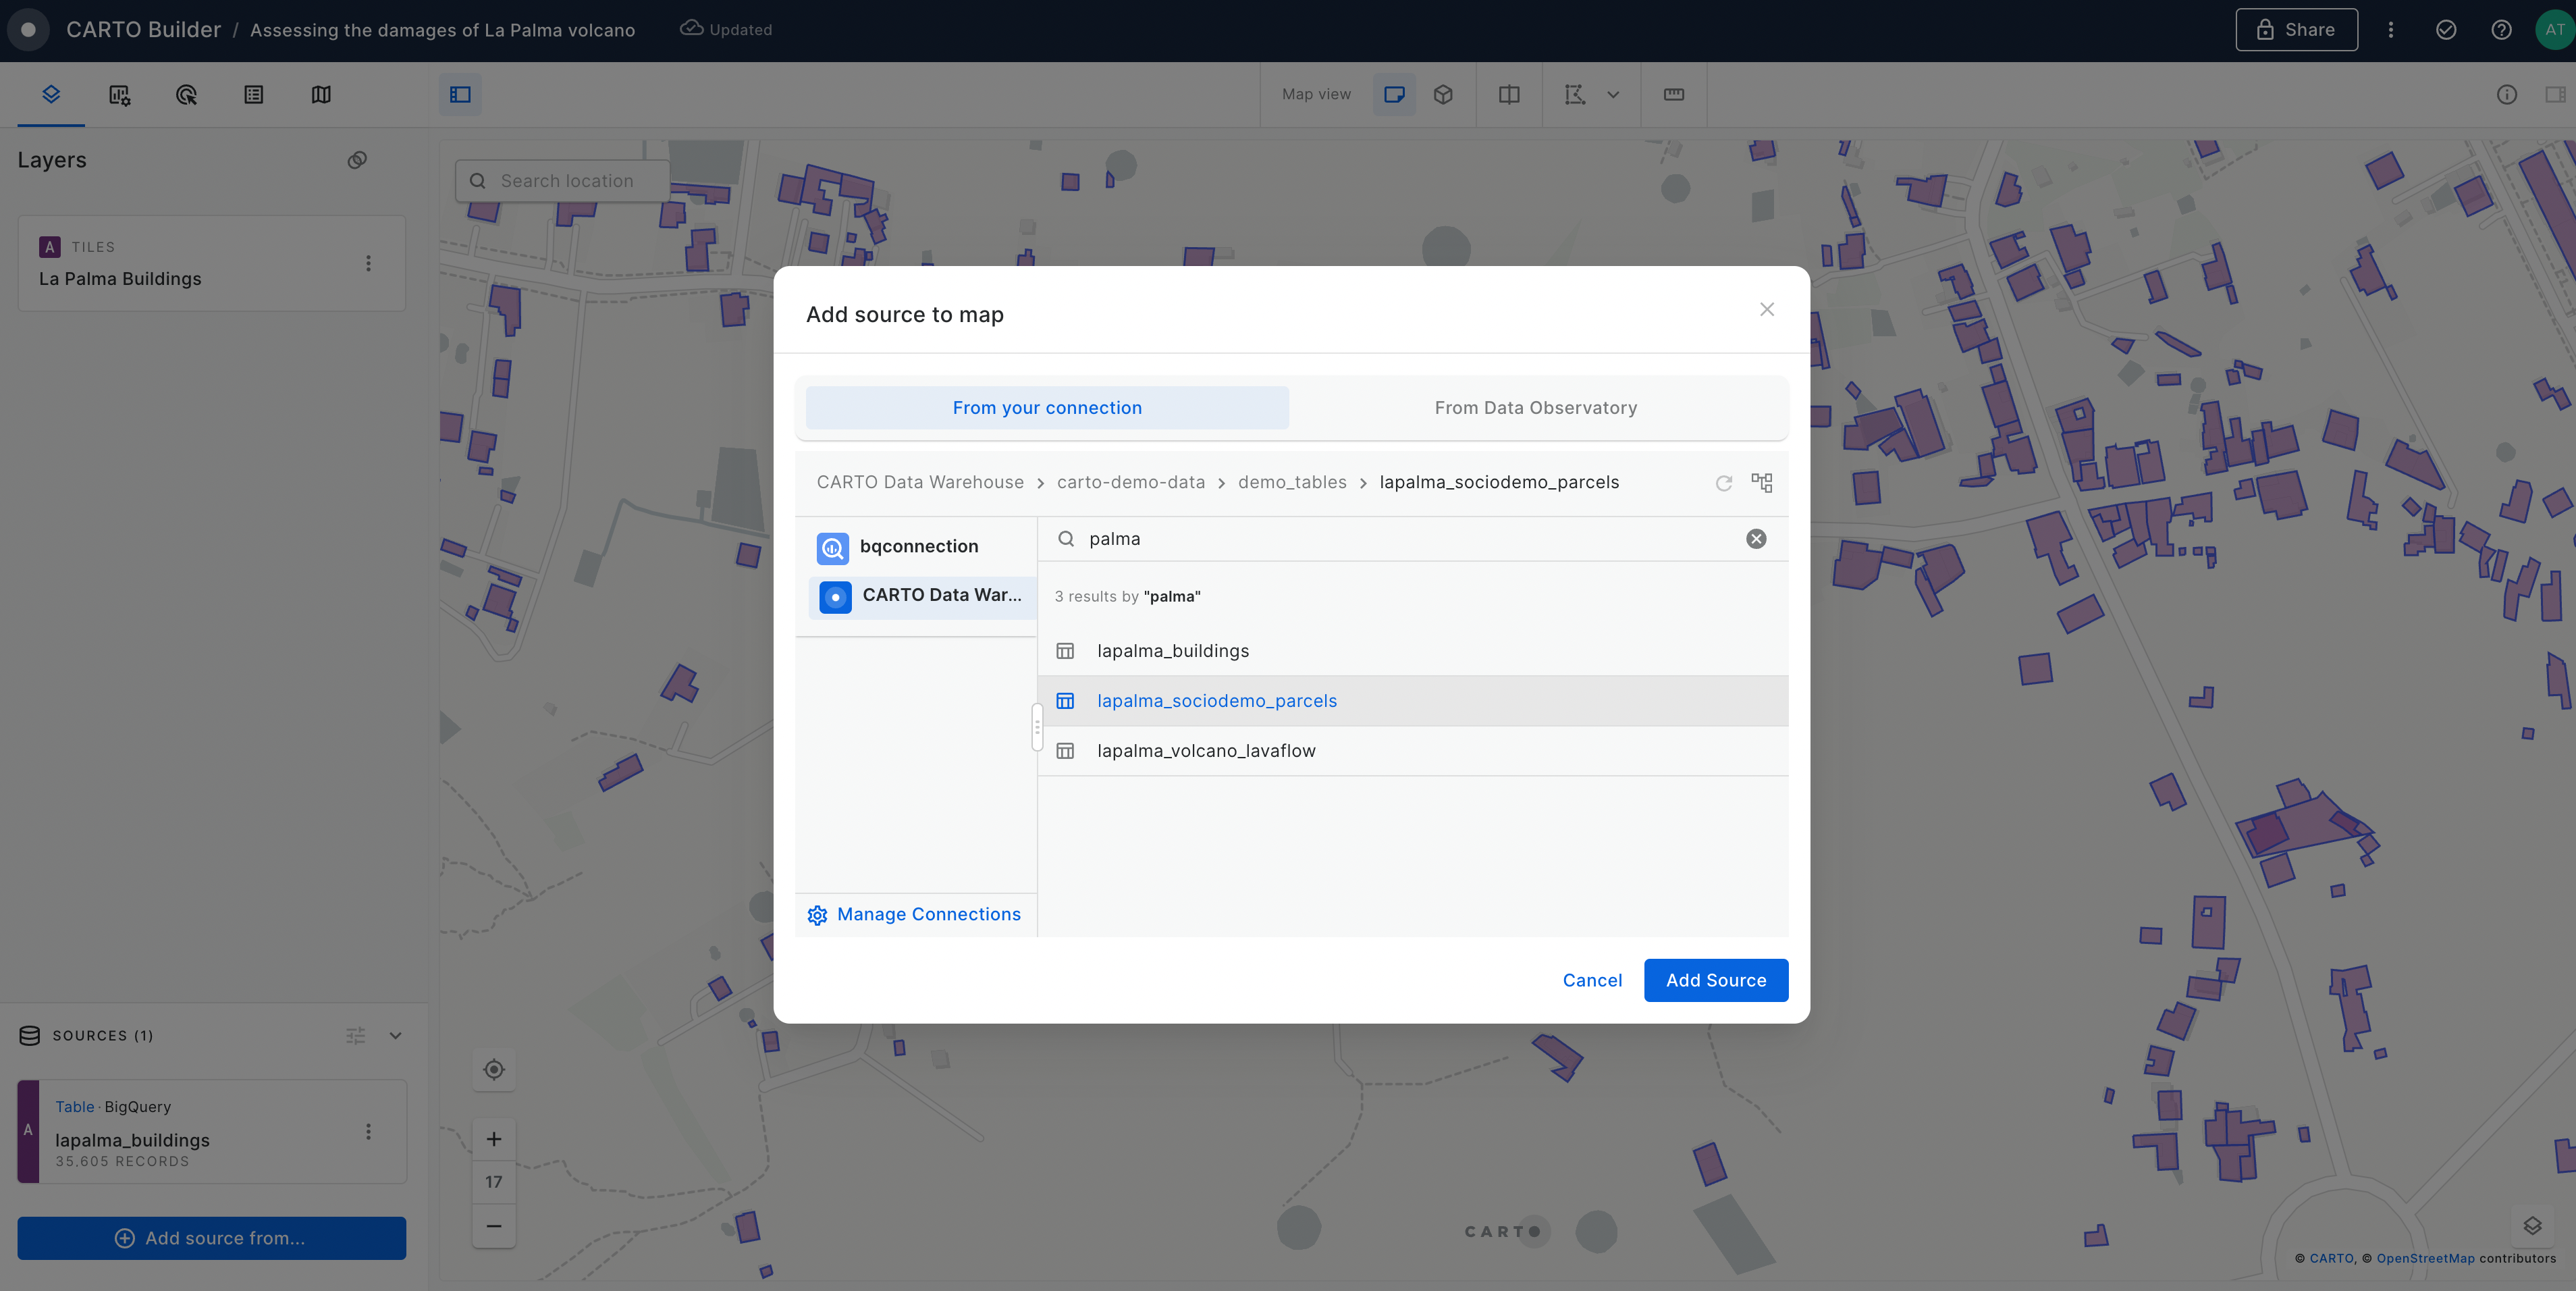Screen dimensions: 2576x1291
Task: Click the map title in header
Action: click(442, 30)
